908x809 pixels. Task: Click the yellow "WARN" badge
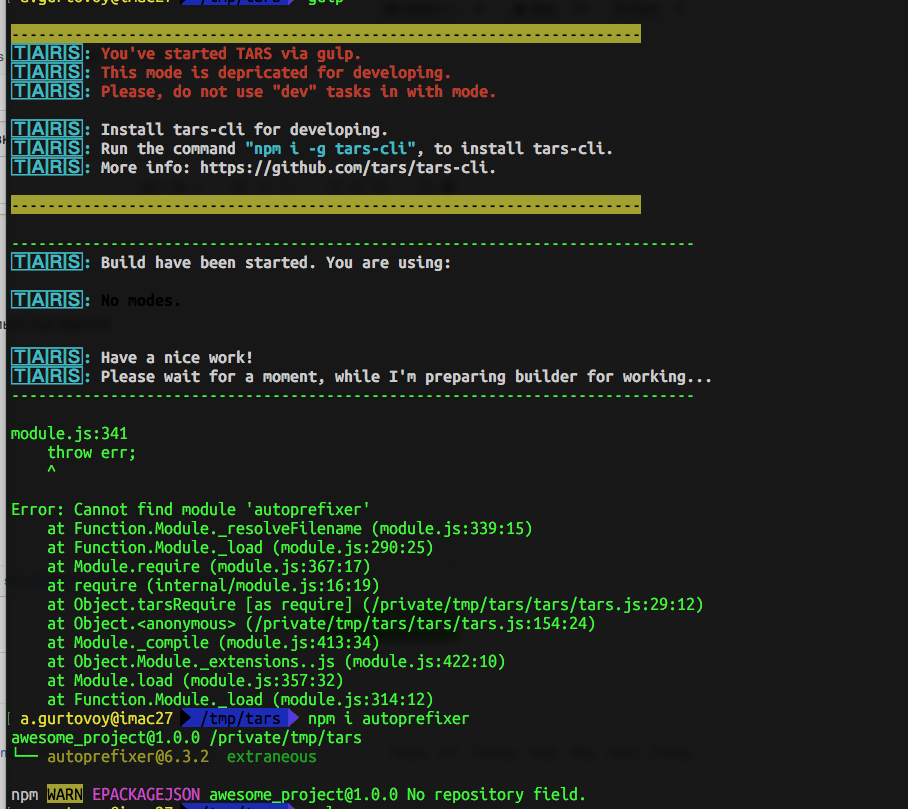pos(65,795)
